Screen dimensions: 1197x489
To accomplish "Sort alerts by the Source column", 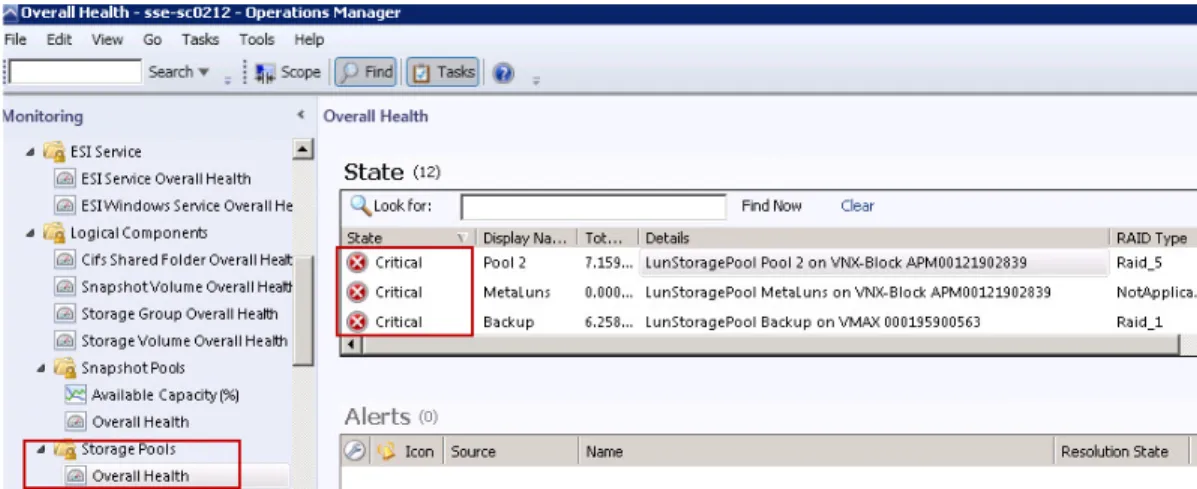I will (x=511, y=452).
